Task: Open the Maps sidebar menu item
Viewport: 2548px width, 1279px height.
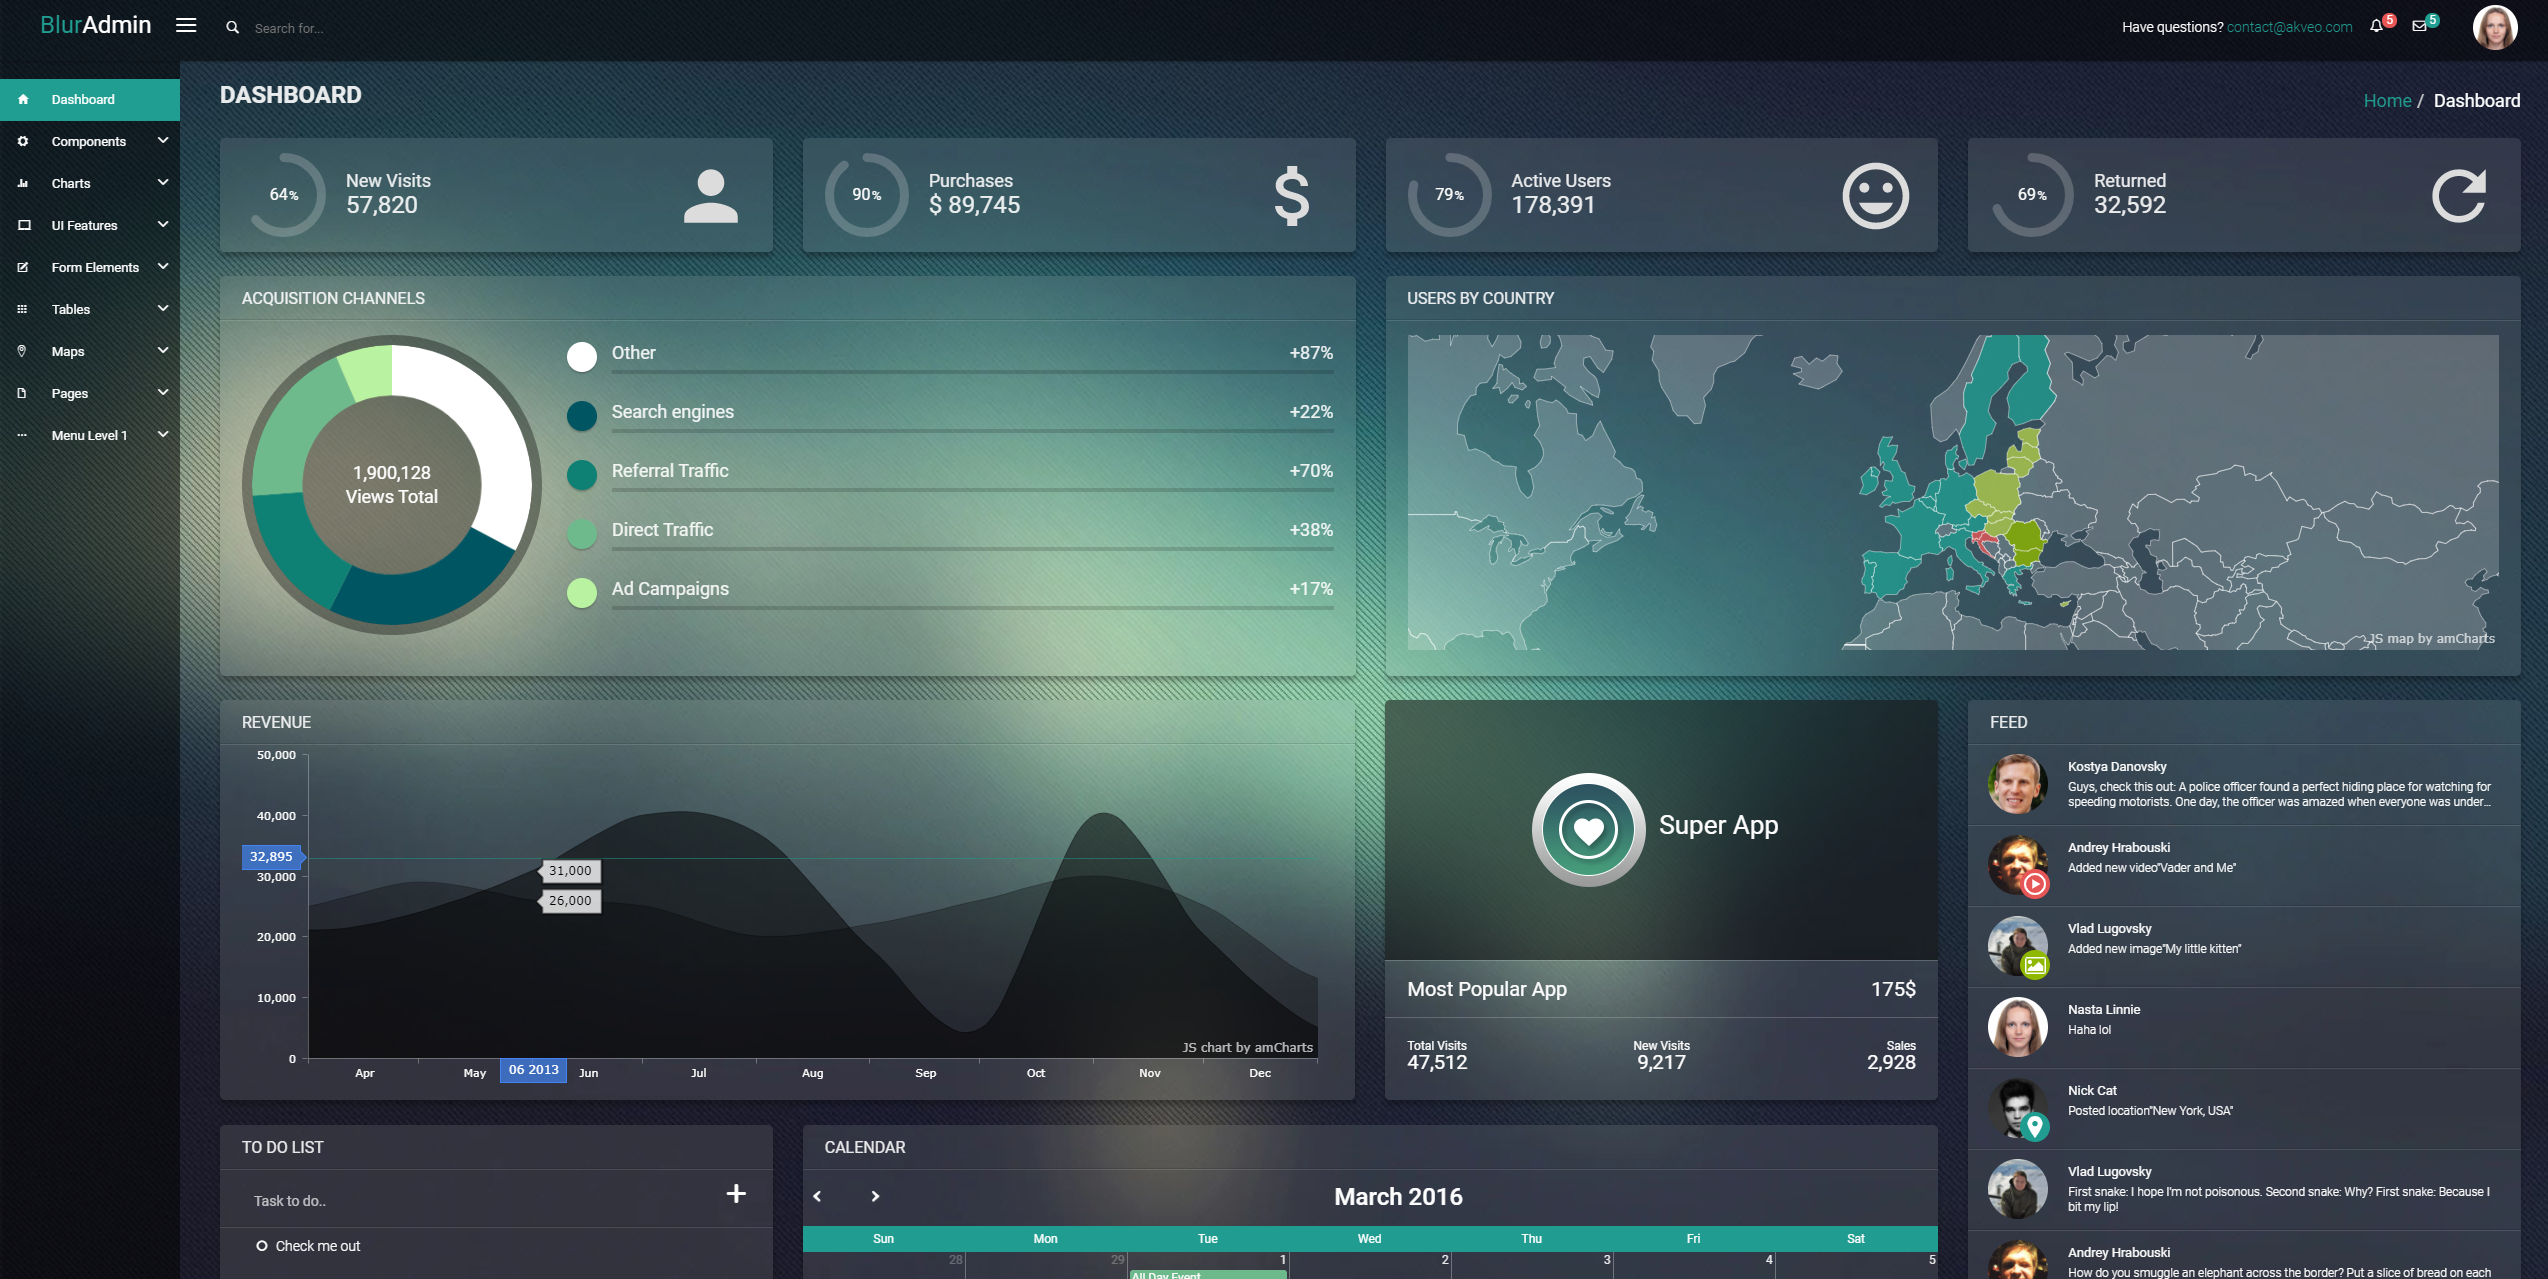Action: point(68,351)
